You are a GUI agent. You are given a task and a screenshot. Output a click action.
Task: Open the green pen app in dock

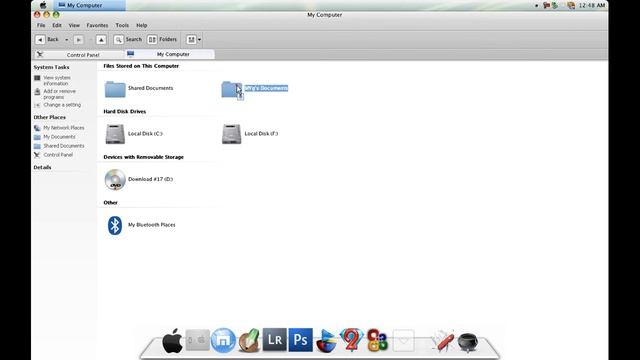tap(249, 340)
